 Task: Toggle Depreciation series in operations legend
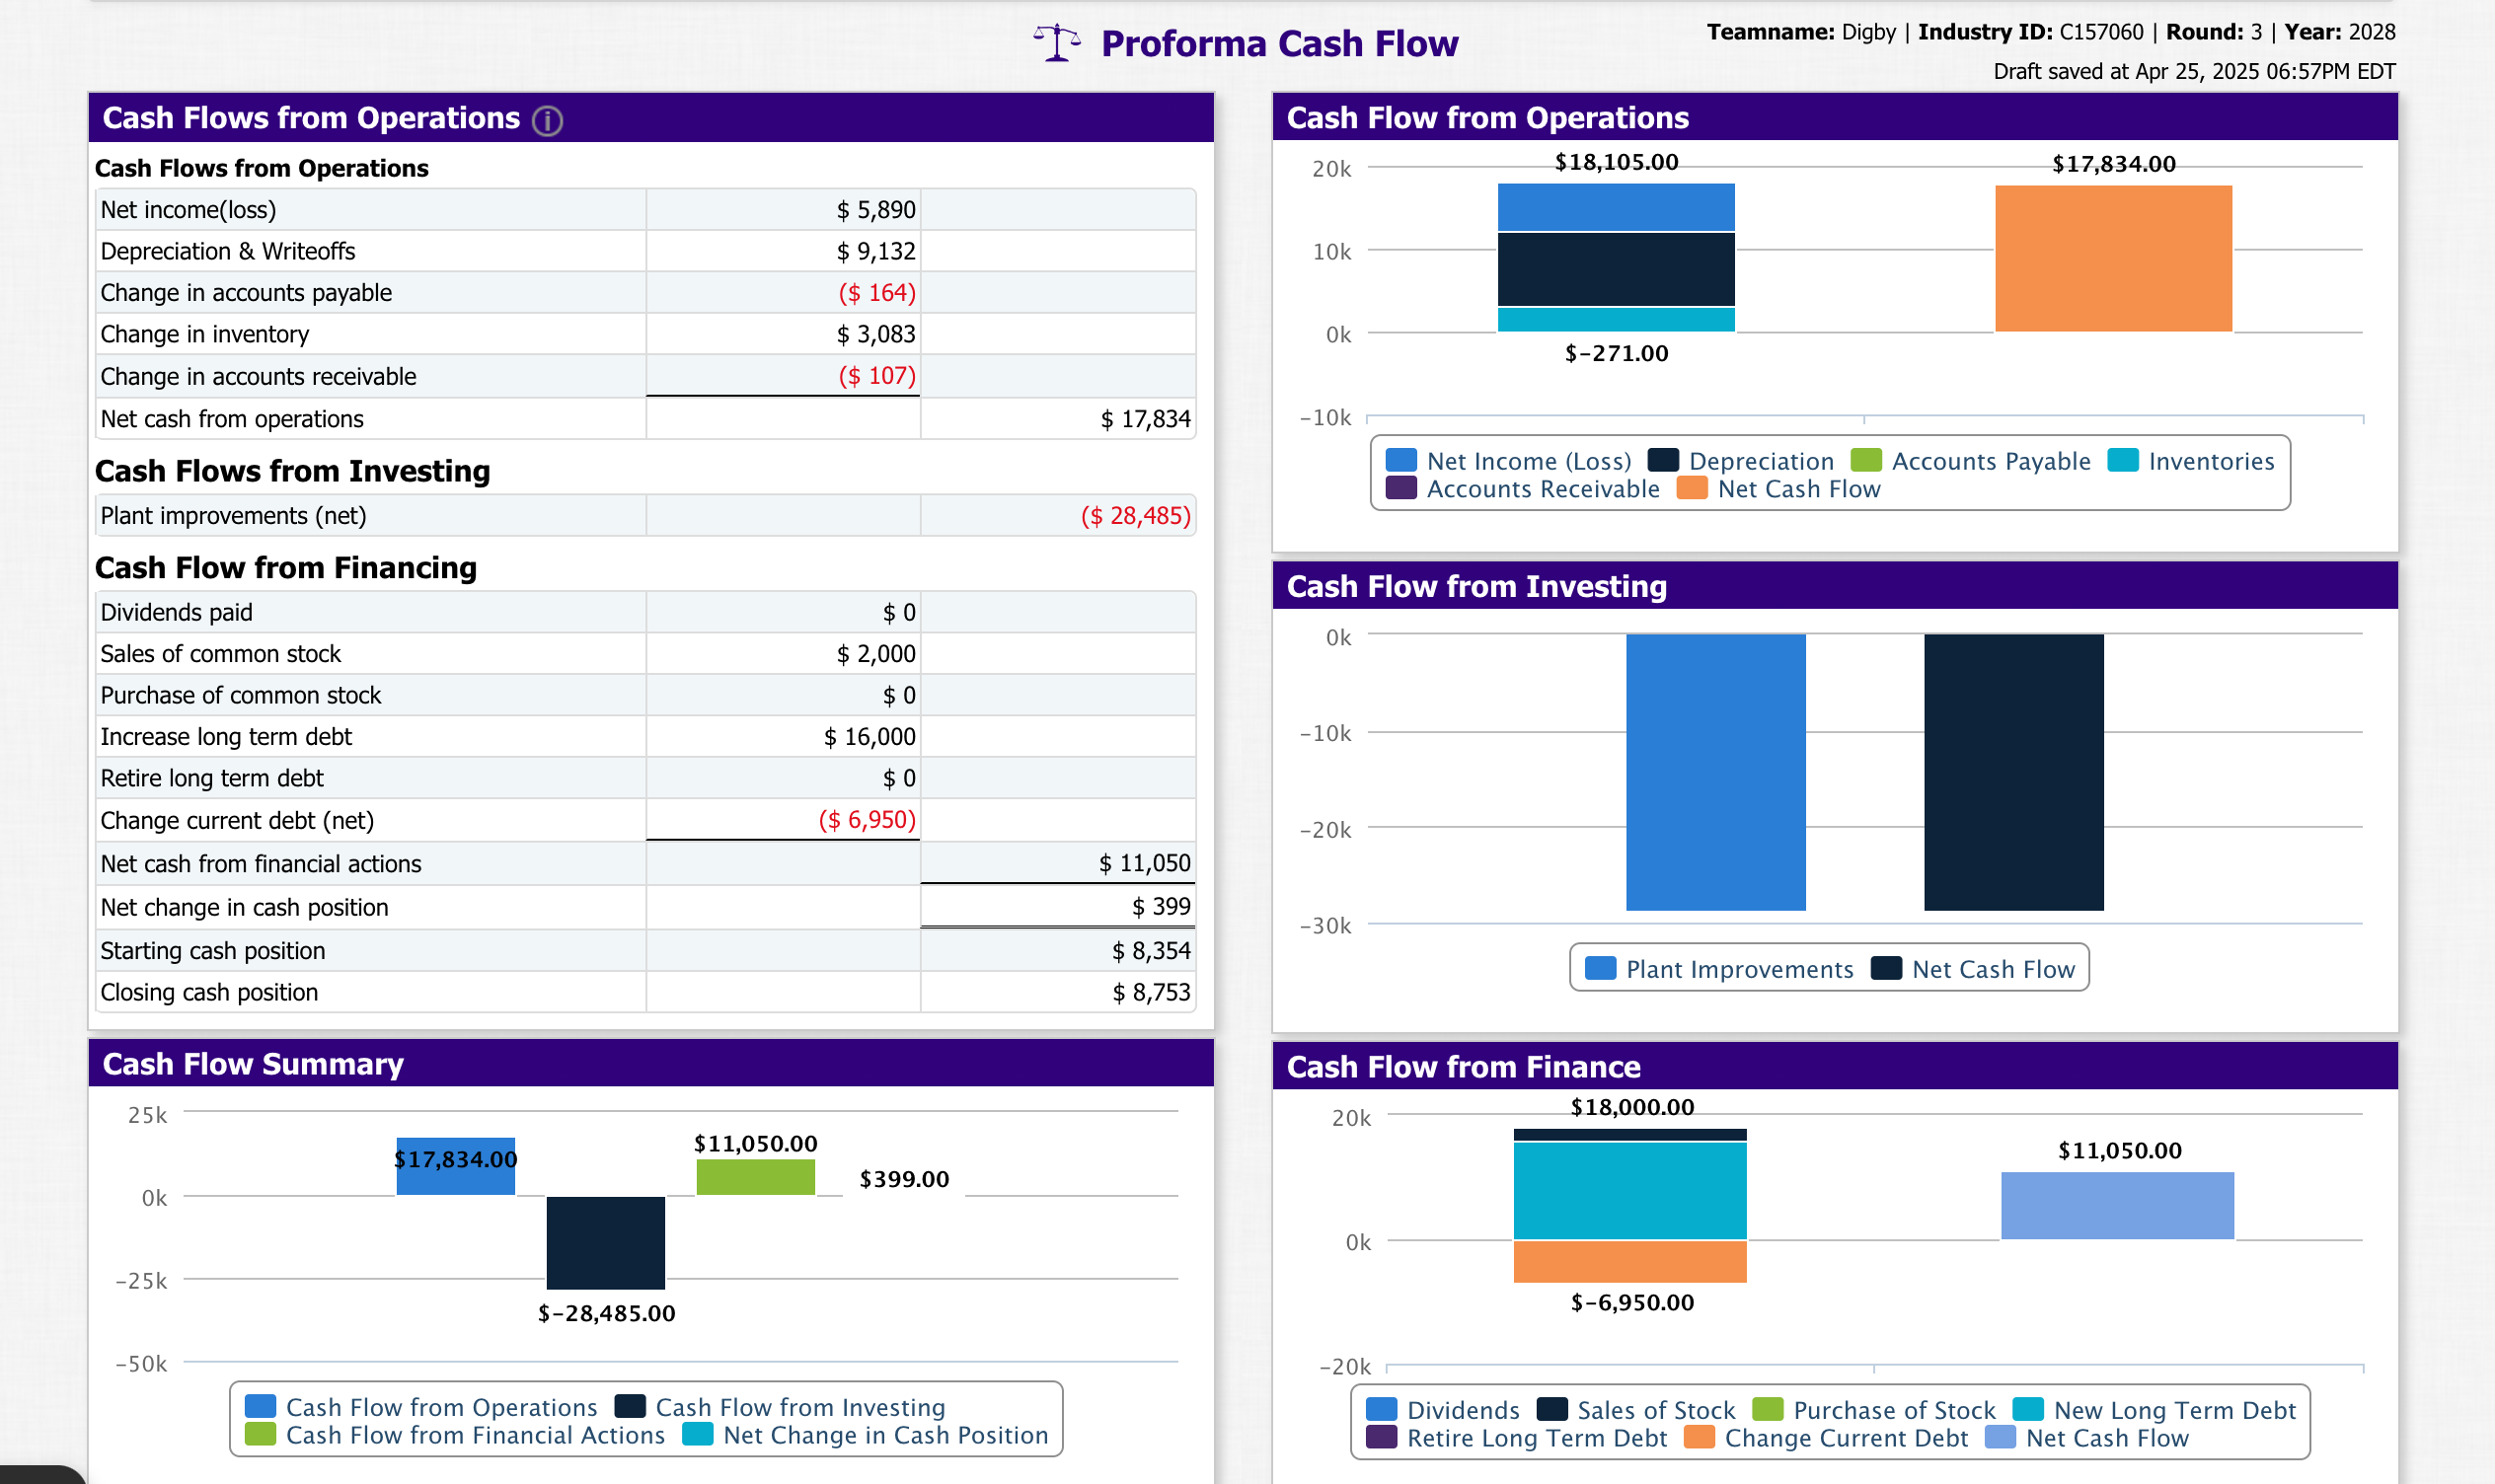click(1760, 461)
